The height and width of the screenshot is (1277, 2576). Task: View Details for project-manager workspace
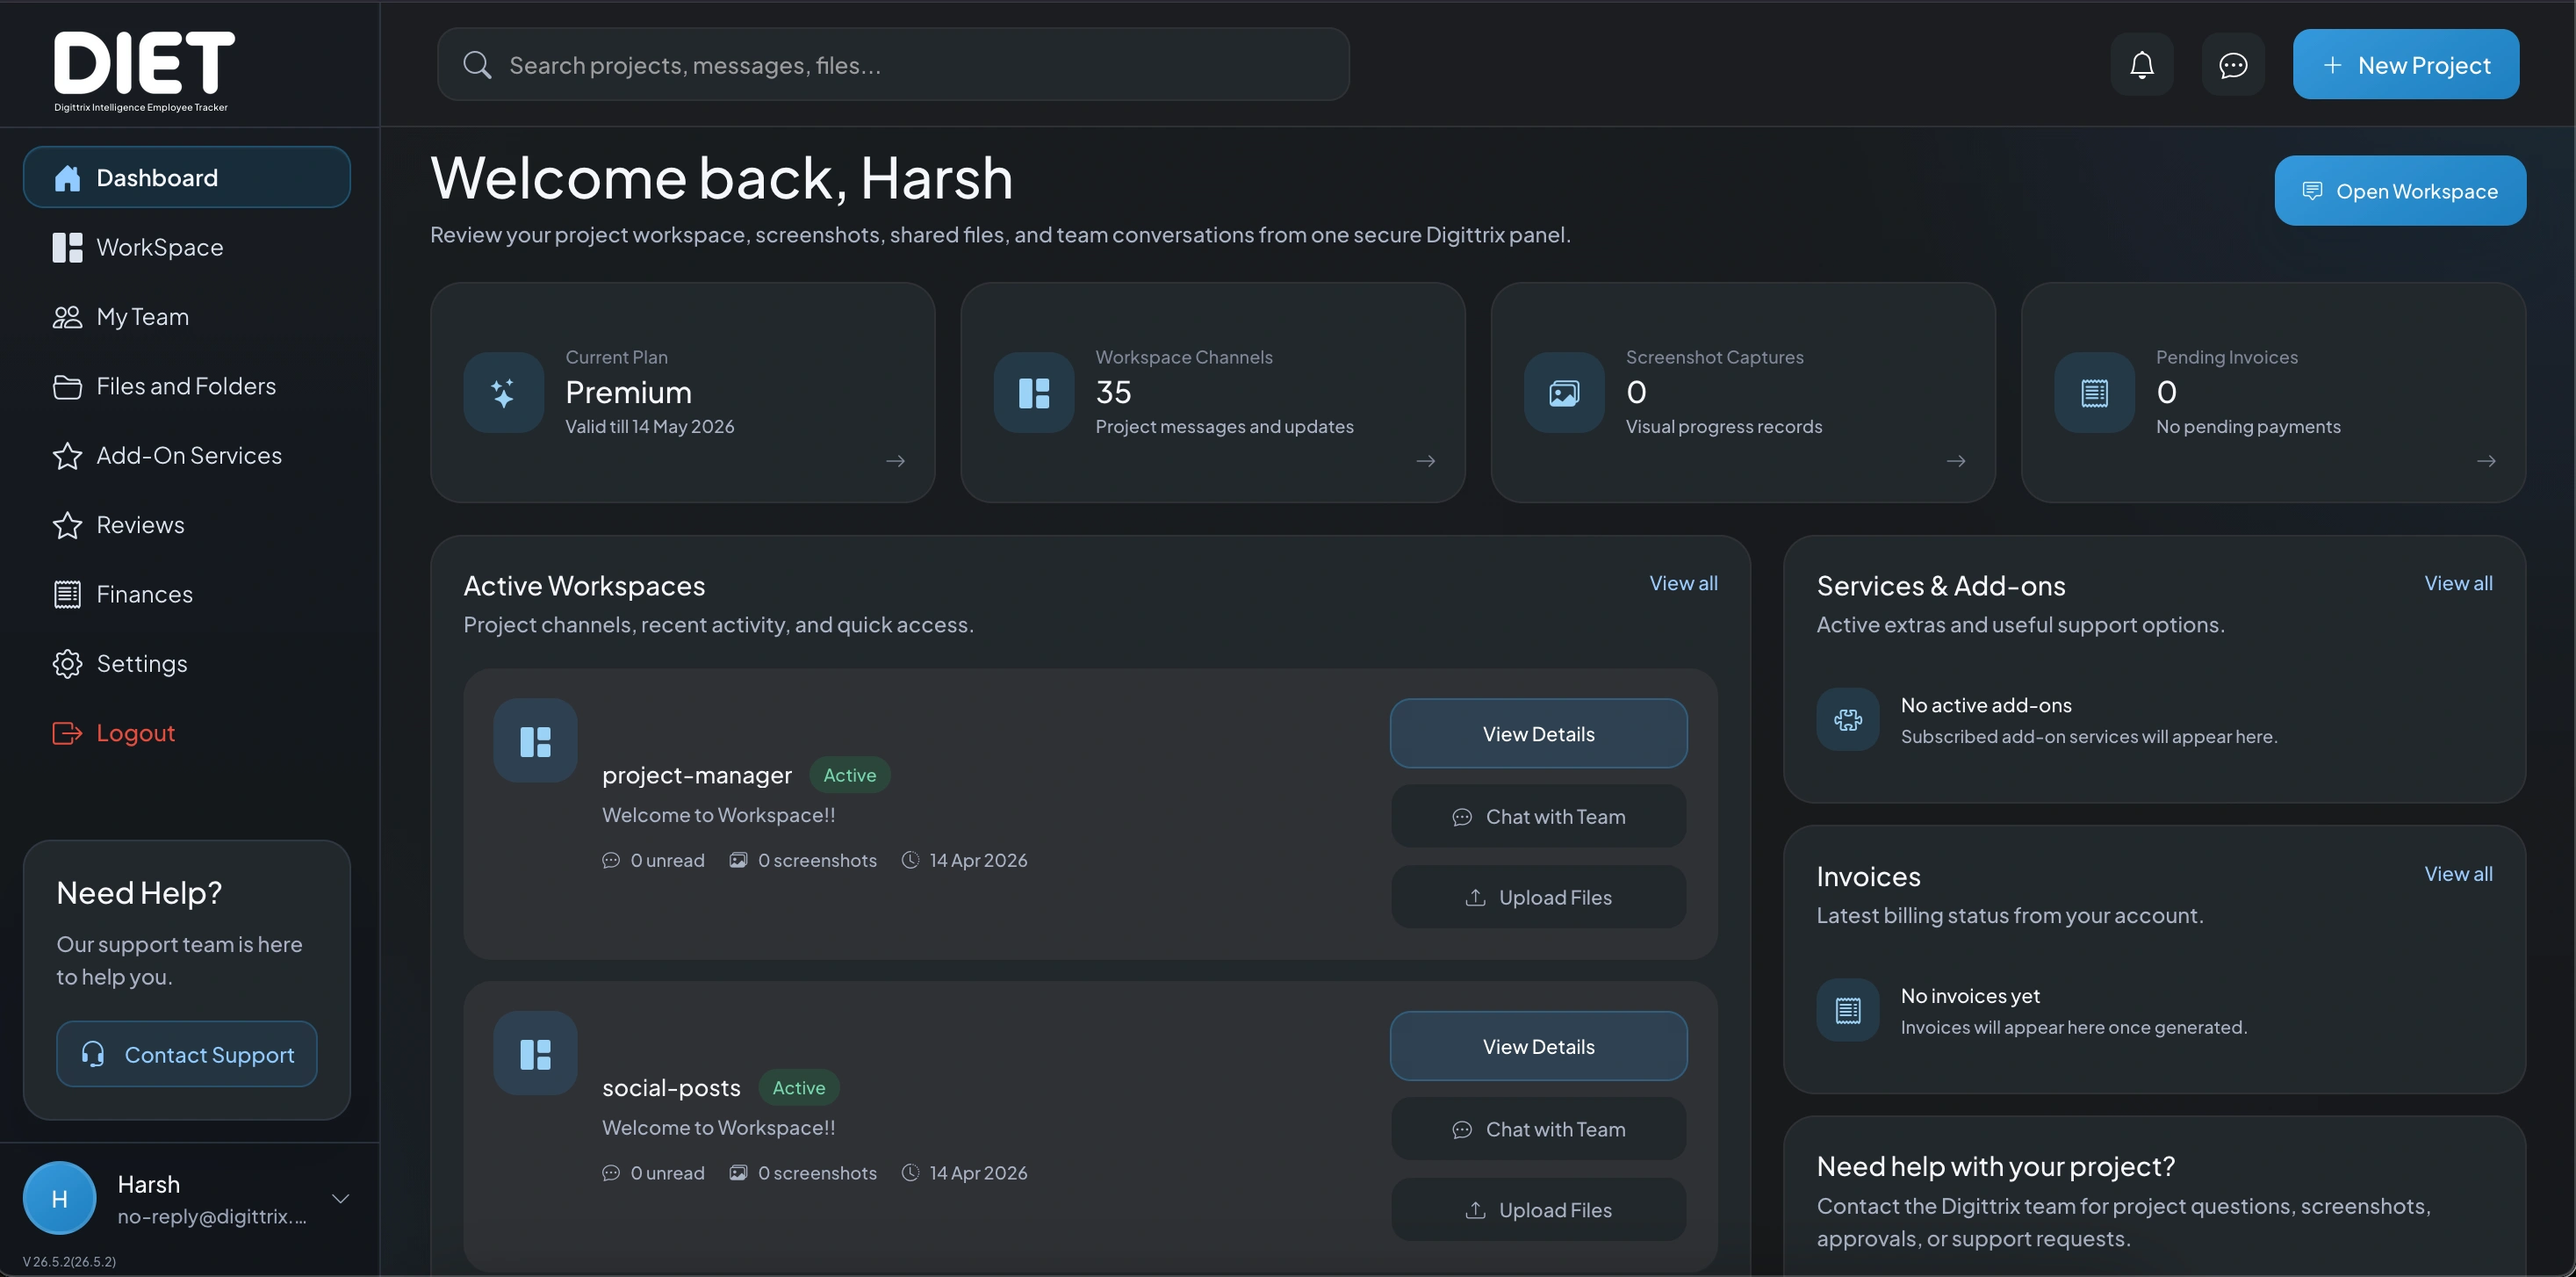(x=1538, y=734)
